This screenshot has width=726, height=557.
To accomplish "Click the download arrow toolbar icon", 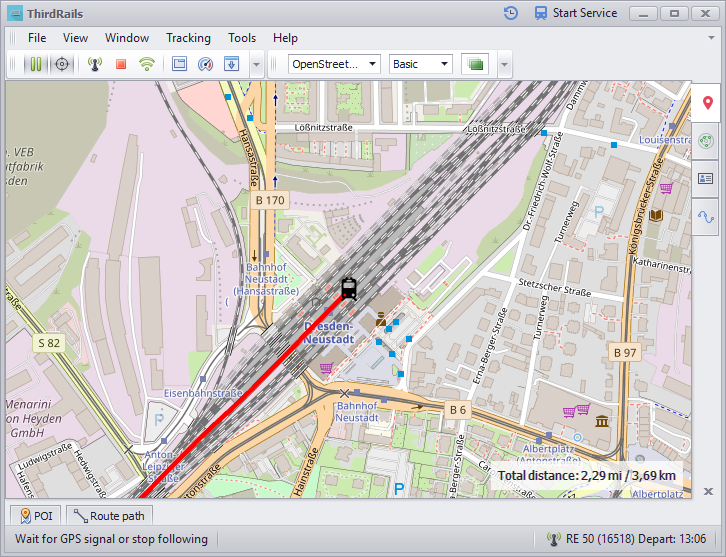I will (232, 64).
